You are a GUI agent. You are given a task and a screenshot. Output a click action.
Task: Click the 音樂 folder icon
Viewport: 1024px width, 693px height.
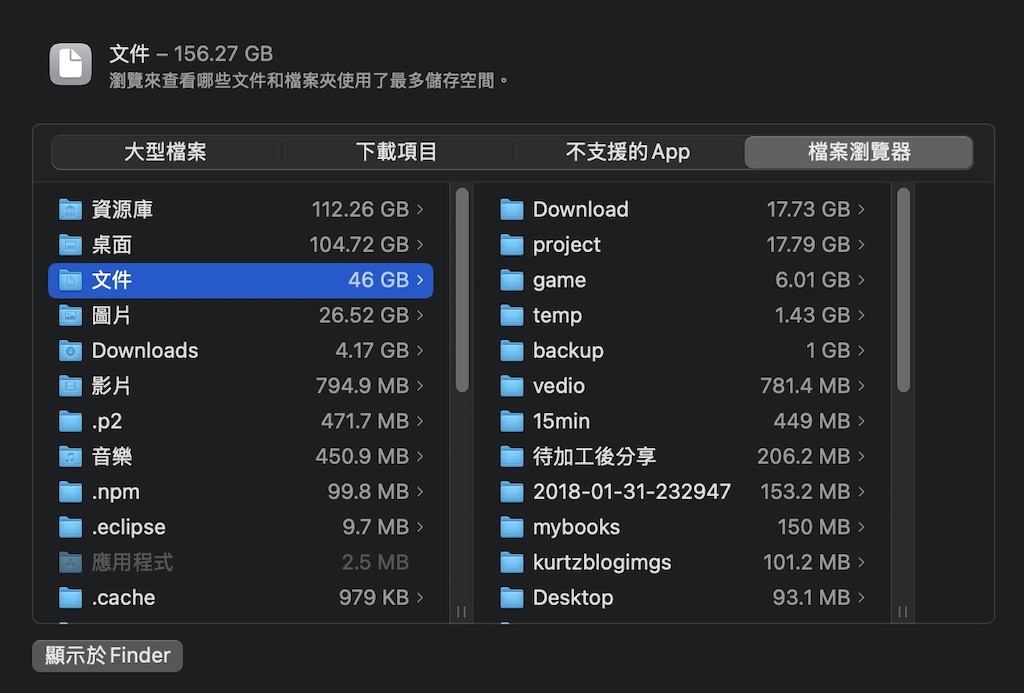[x=70, y=457]
